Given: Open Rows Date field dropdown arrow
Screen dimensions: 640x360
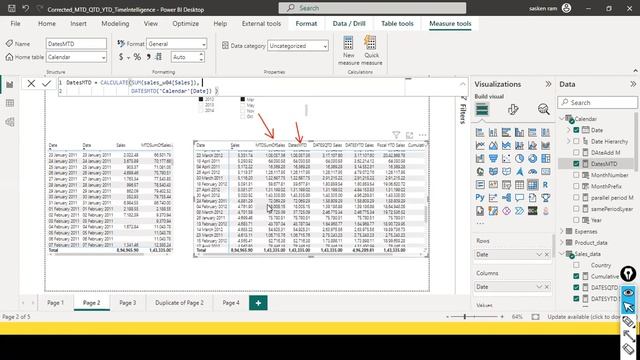Looking at the screenshot, I should [539, 254].
